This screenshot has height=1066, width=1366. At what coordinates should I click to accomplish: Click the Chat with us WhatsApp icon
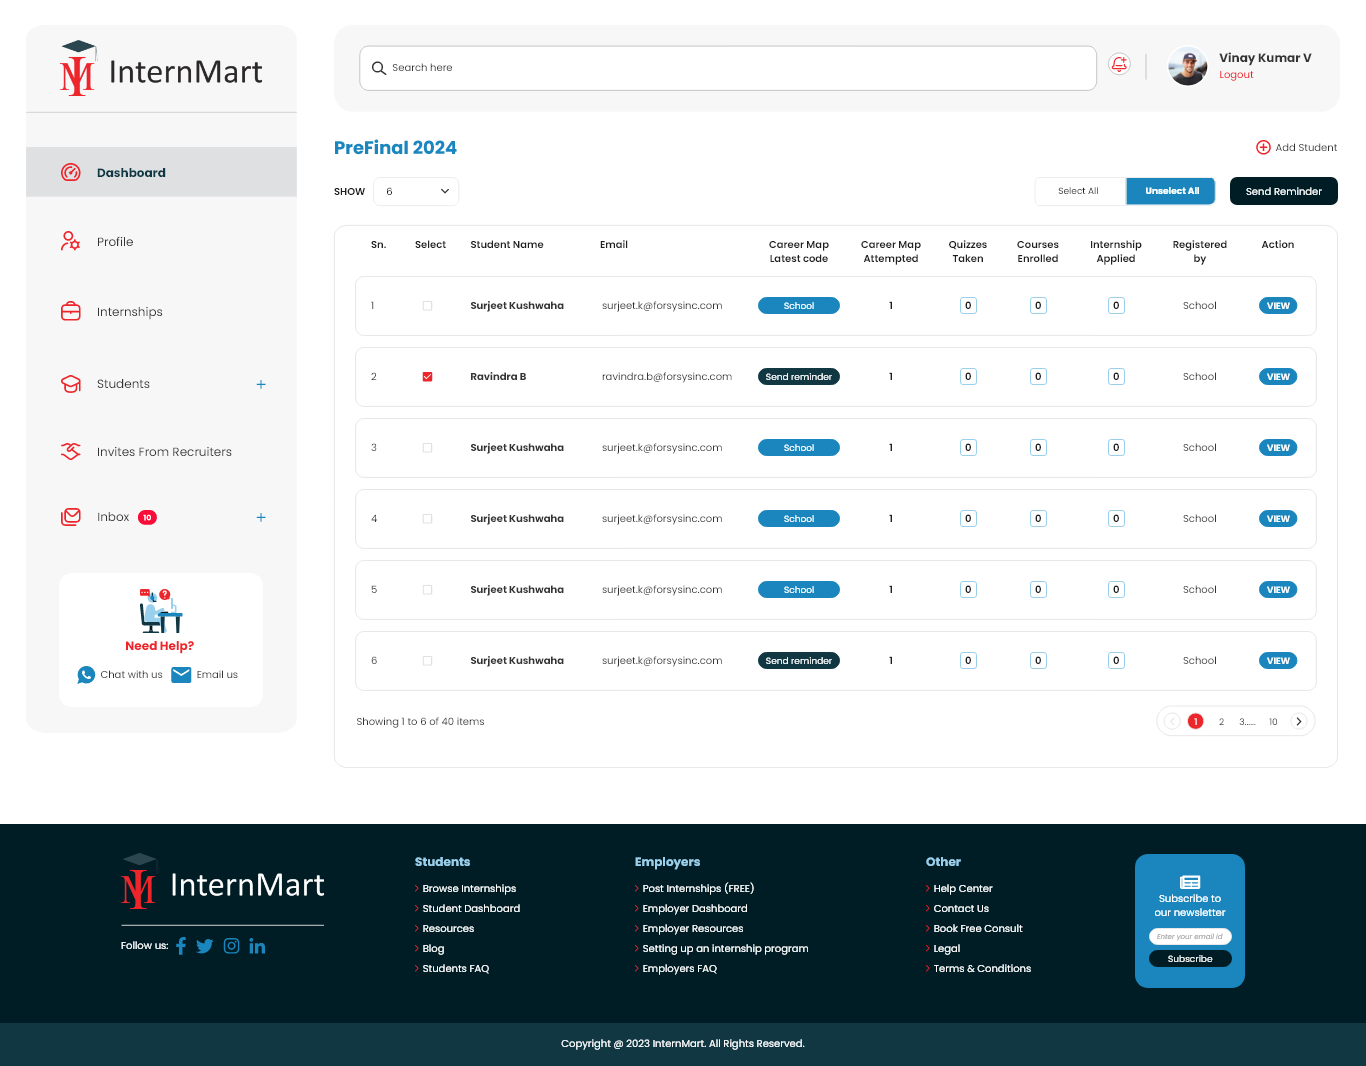(86, 674)
